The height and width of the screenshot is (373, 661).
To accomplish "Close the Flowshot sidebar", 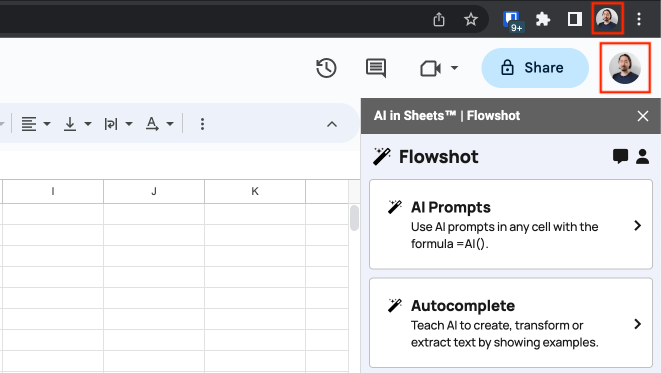I will click(x=642, y=116).
